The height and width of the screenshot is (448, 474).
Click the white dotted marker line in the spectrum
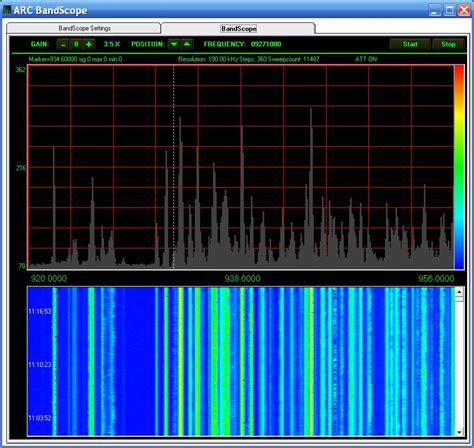(173, 167)
